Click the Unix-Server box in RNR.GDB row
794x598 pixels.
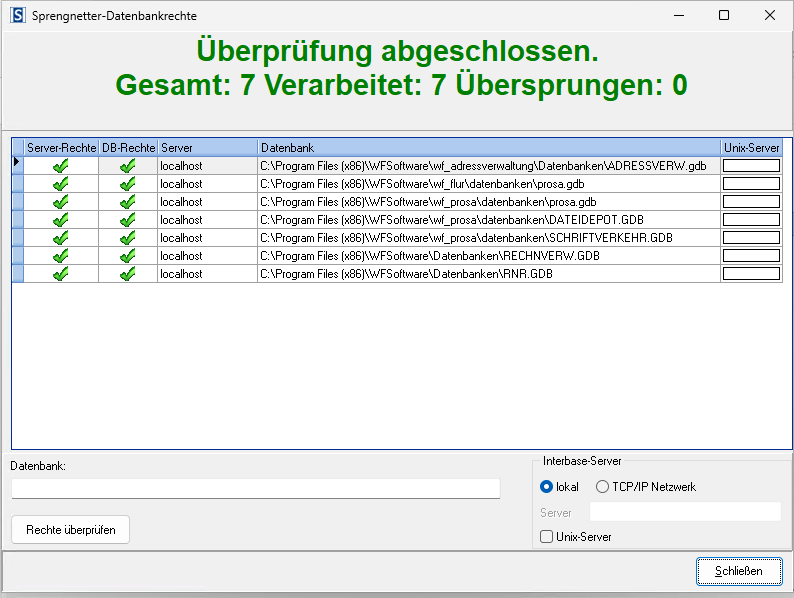coord(751,274)
